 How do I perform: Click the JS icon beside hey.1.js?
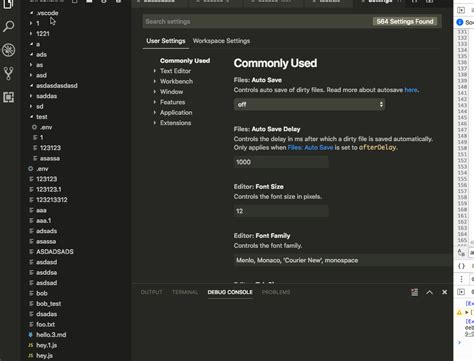31,345
